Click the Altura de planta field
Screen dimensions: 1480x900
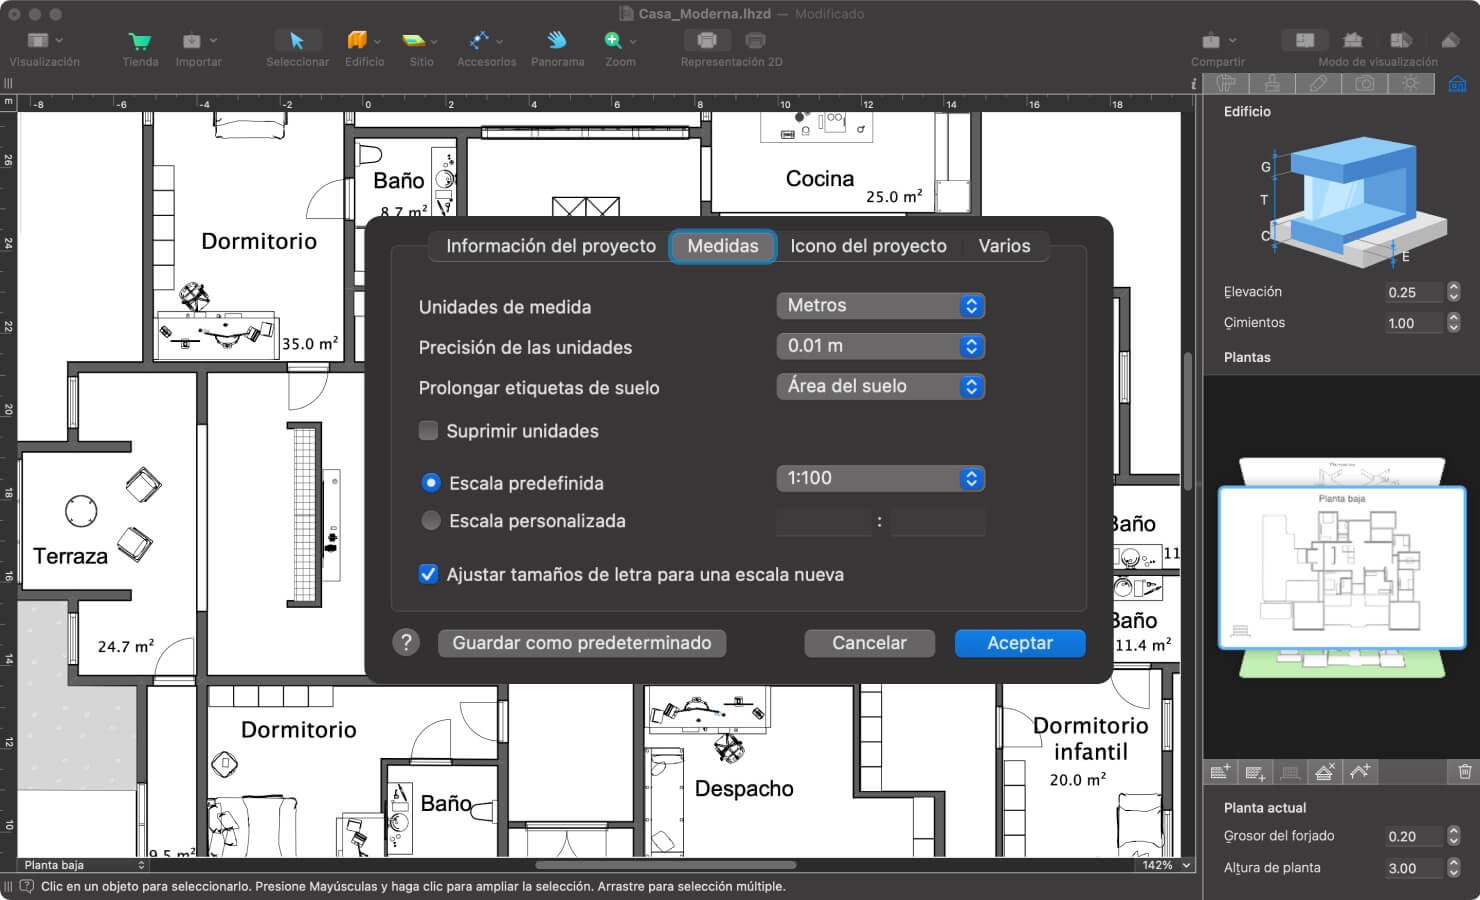[1413, 868]
